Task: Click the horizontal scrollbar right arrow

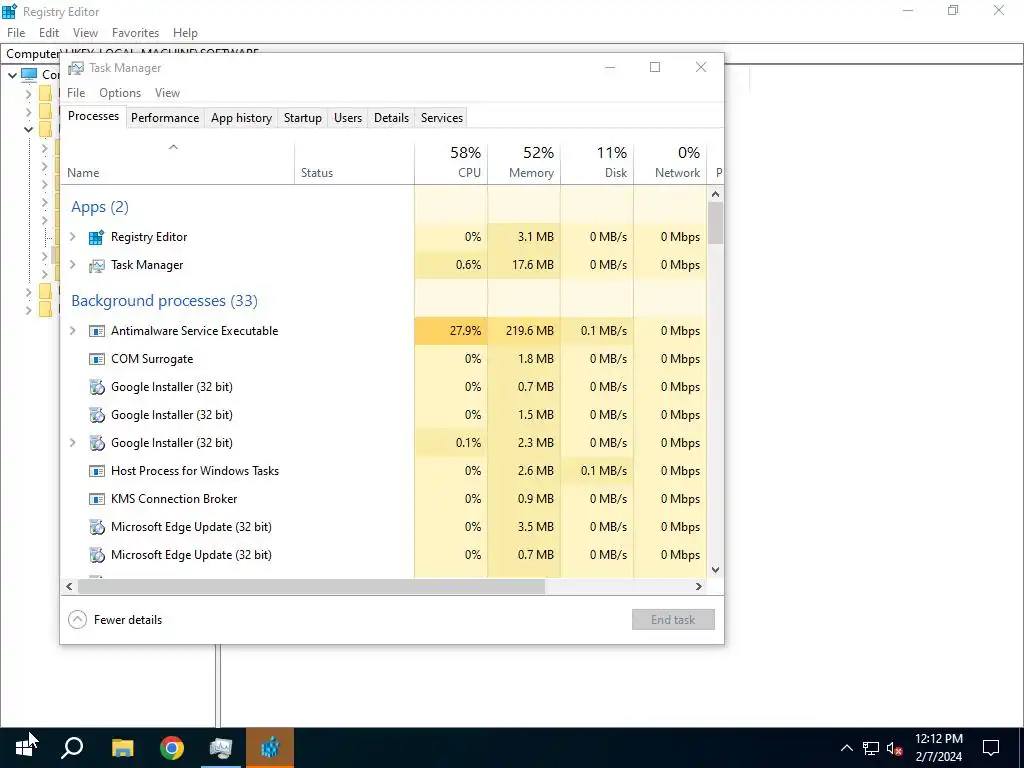Action: click(699, 586)
